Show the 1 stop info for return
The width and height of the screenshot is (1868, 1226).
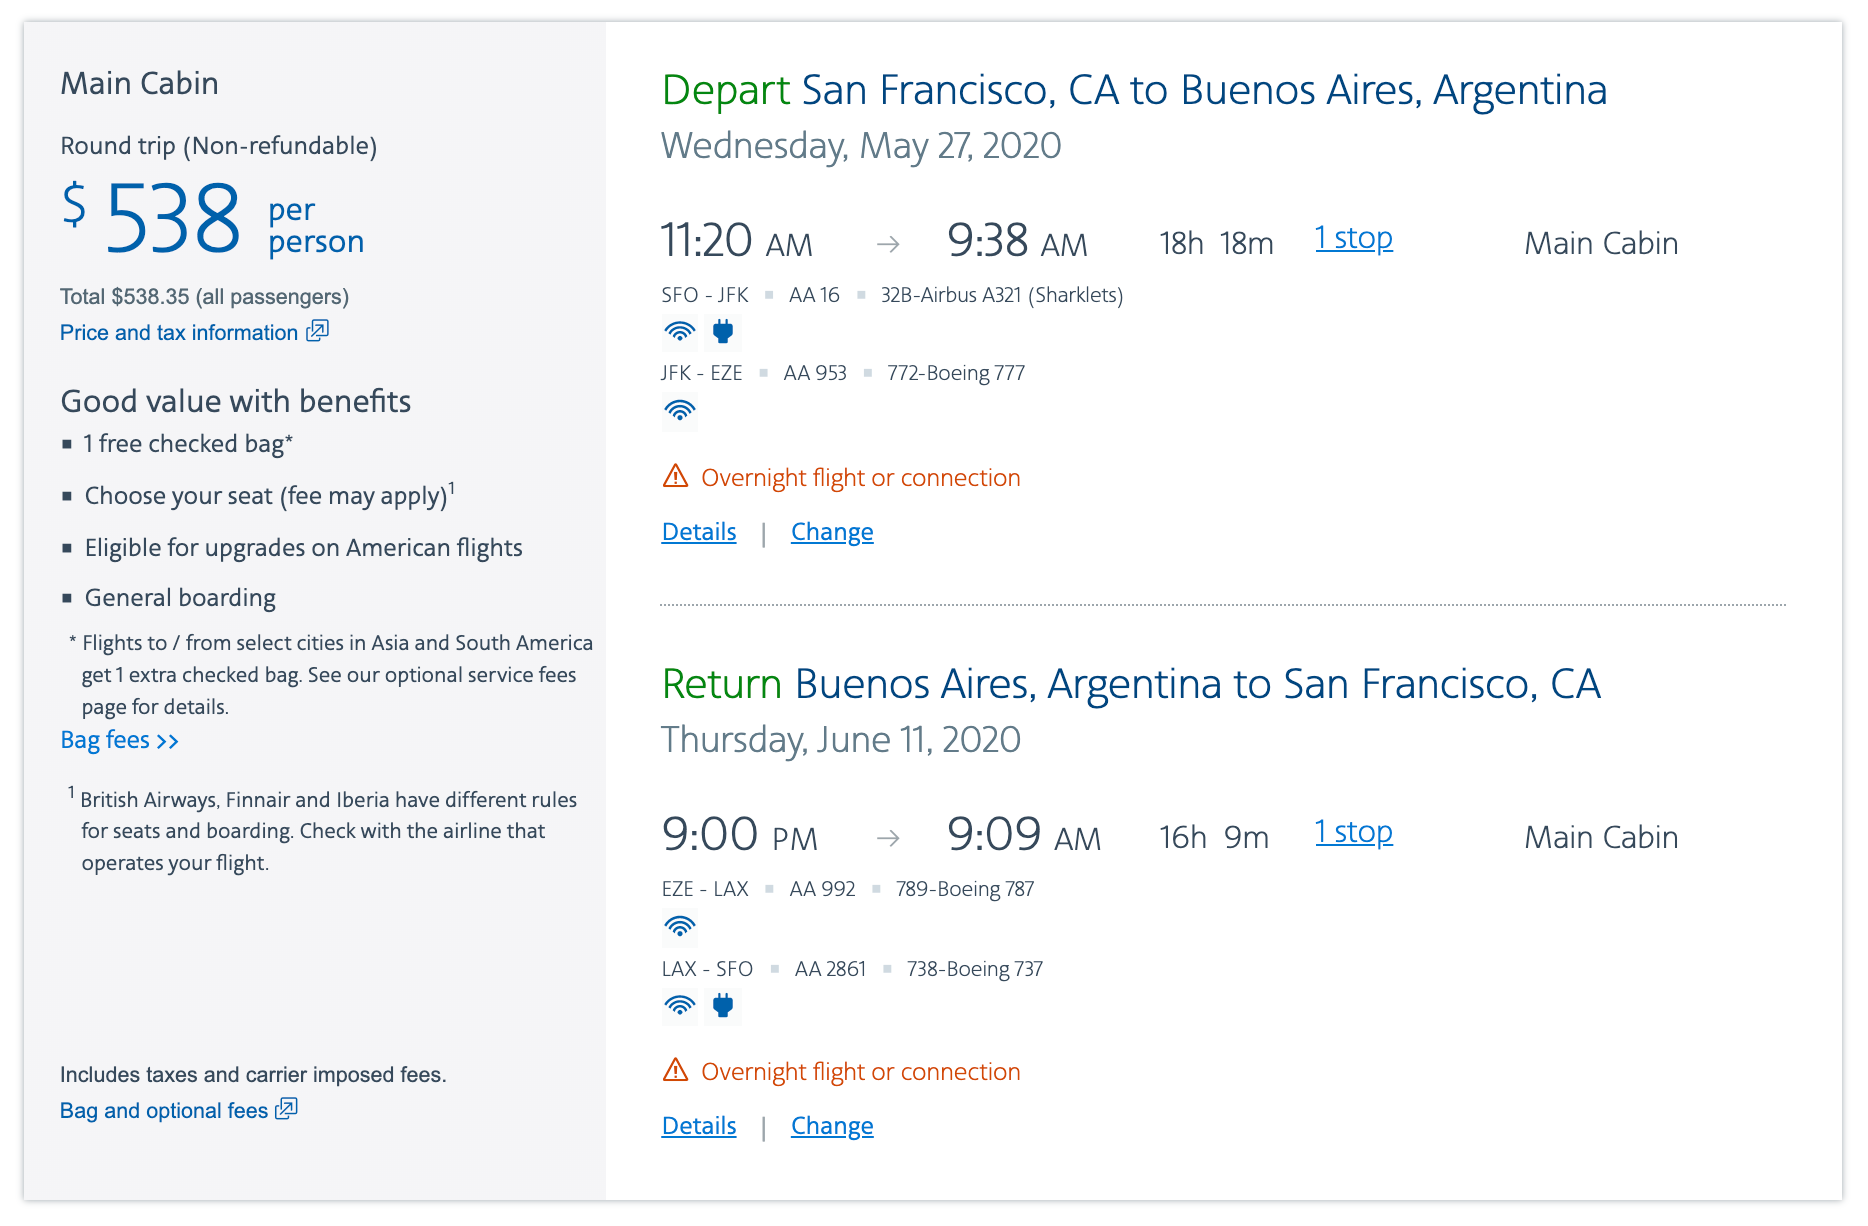(x=1353, y=832)
